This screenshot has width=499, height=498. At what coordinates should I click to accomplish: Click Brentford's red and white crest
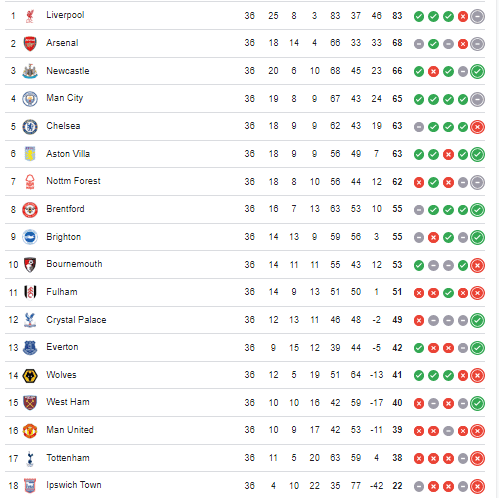(x=30, y=209)
